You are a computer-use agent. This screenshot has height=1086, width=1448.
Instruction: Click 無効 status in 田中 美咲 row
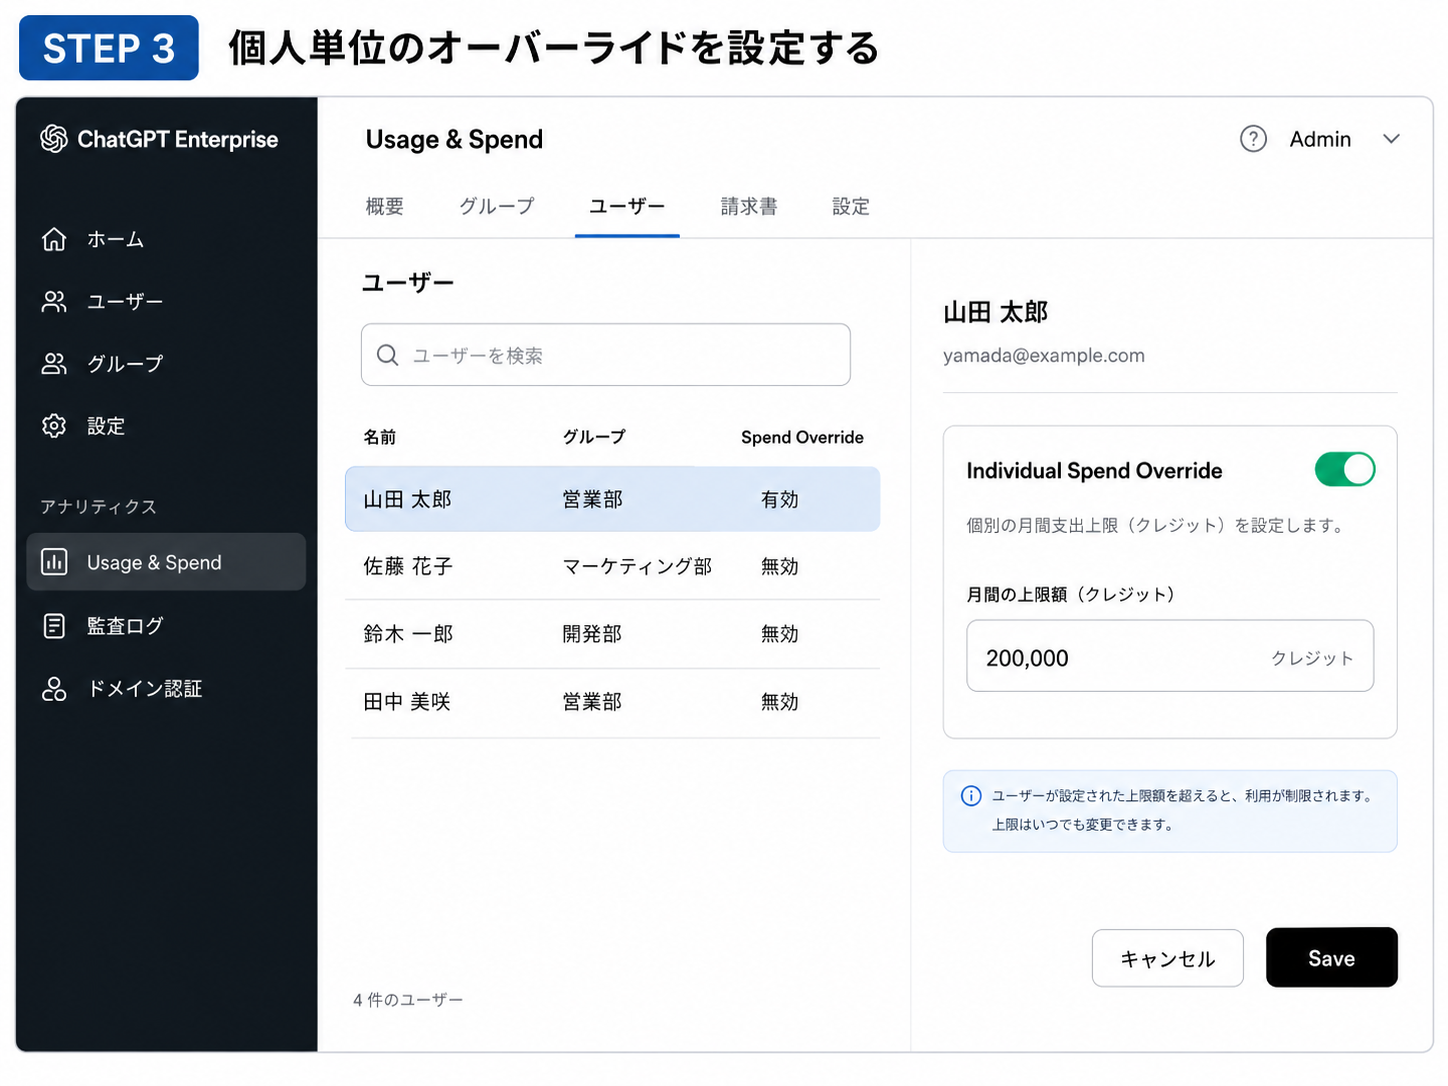pyautogui.click(x=780, y=702)
